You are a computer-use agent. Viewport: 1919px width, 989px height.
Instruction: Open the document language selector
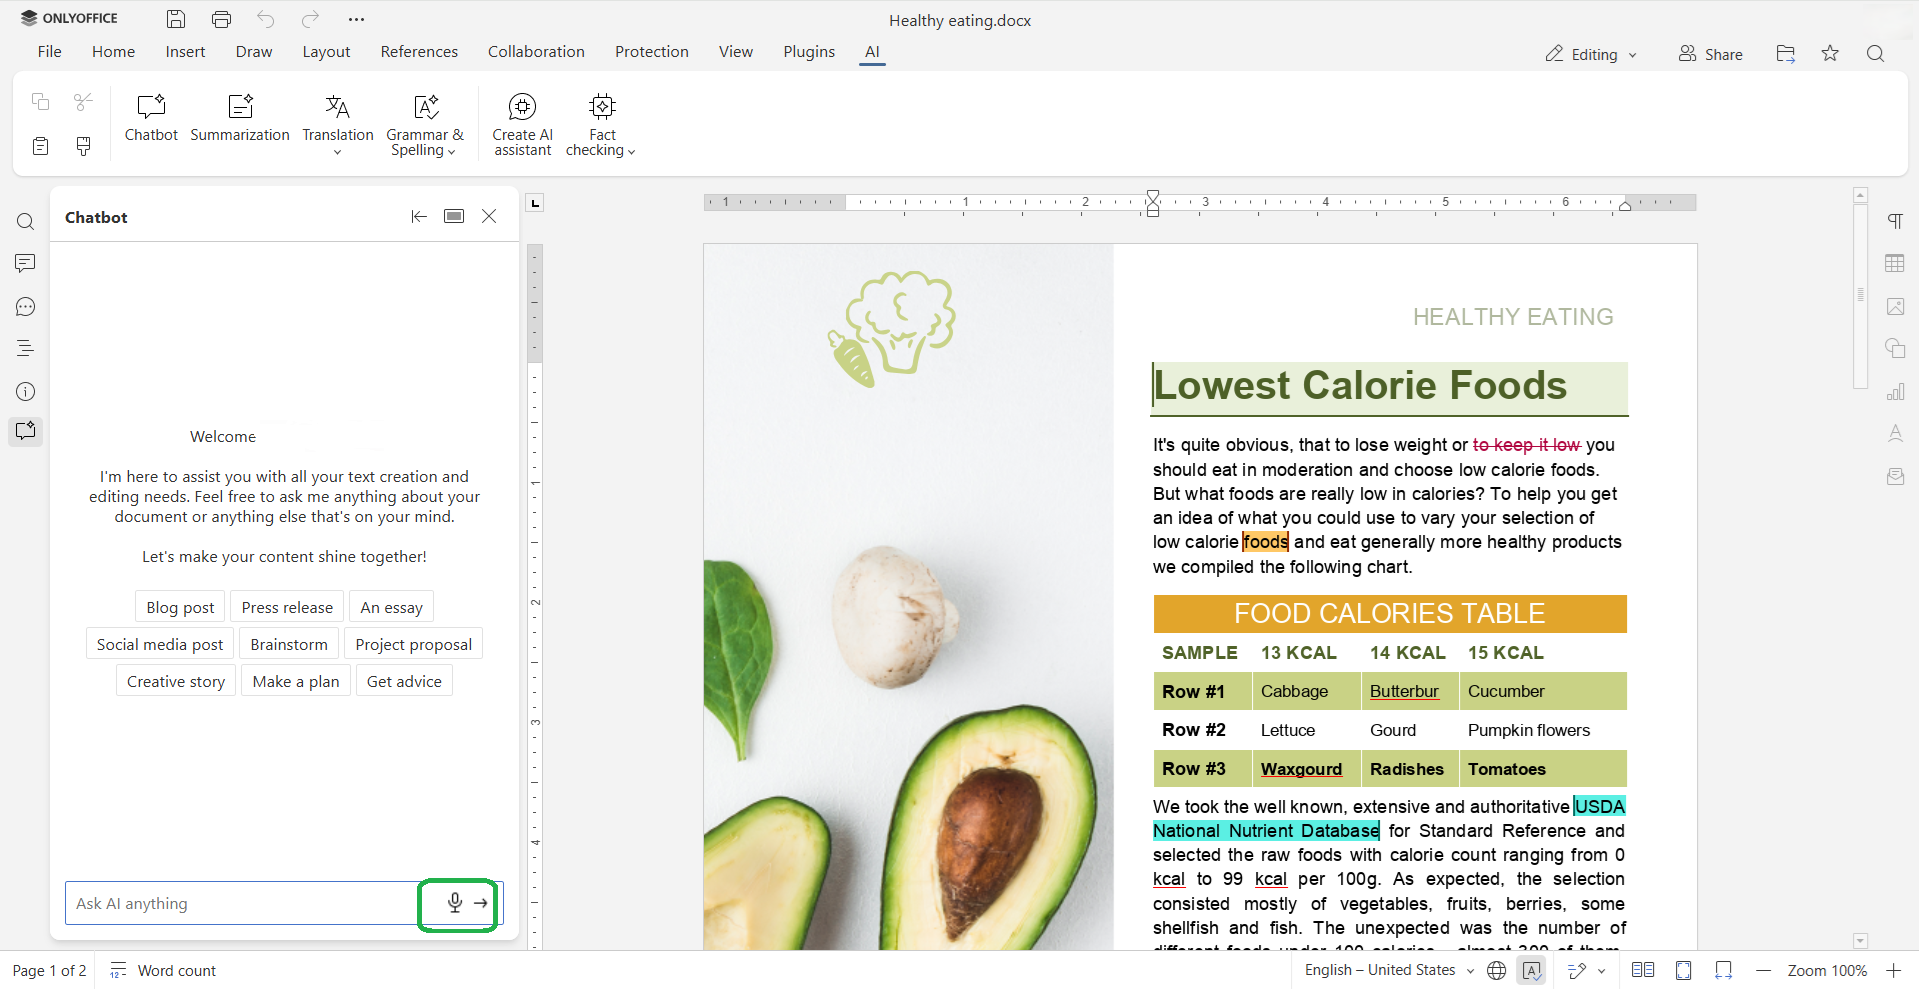coord(1388,970)
